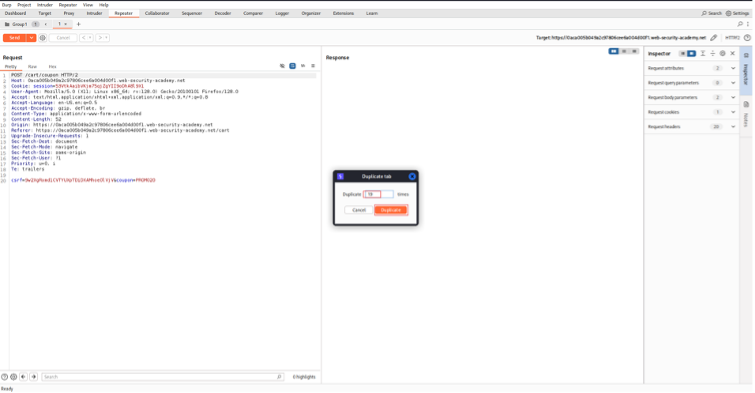Open the search icon at top right of tab bar
Screen dimensions: 755x393
[x=740, y=24]
